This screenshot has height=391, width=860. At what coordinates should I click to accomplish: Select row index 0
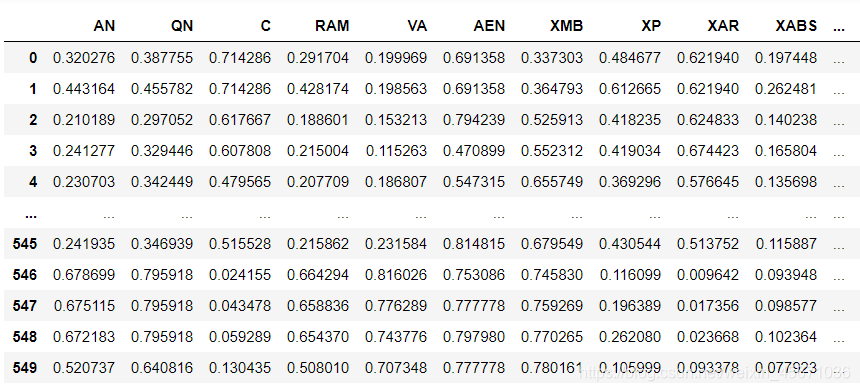pyautogui.click(x=33, y=58)
